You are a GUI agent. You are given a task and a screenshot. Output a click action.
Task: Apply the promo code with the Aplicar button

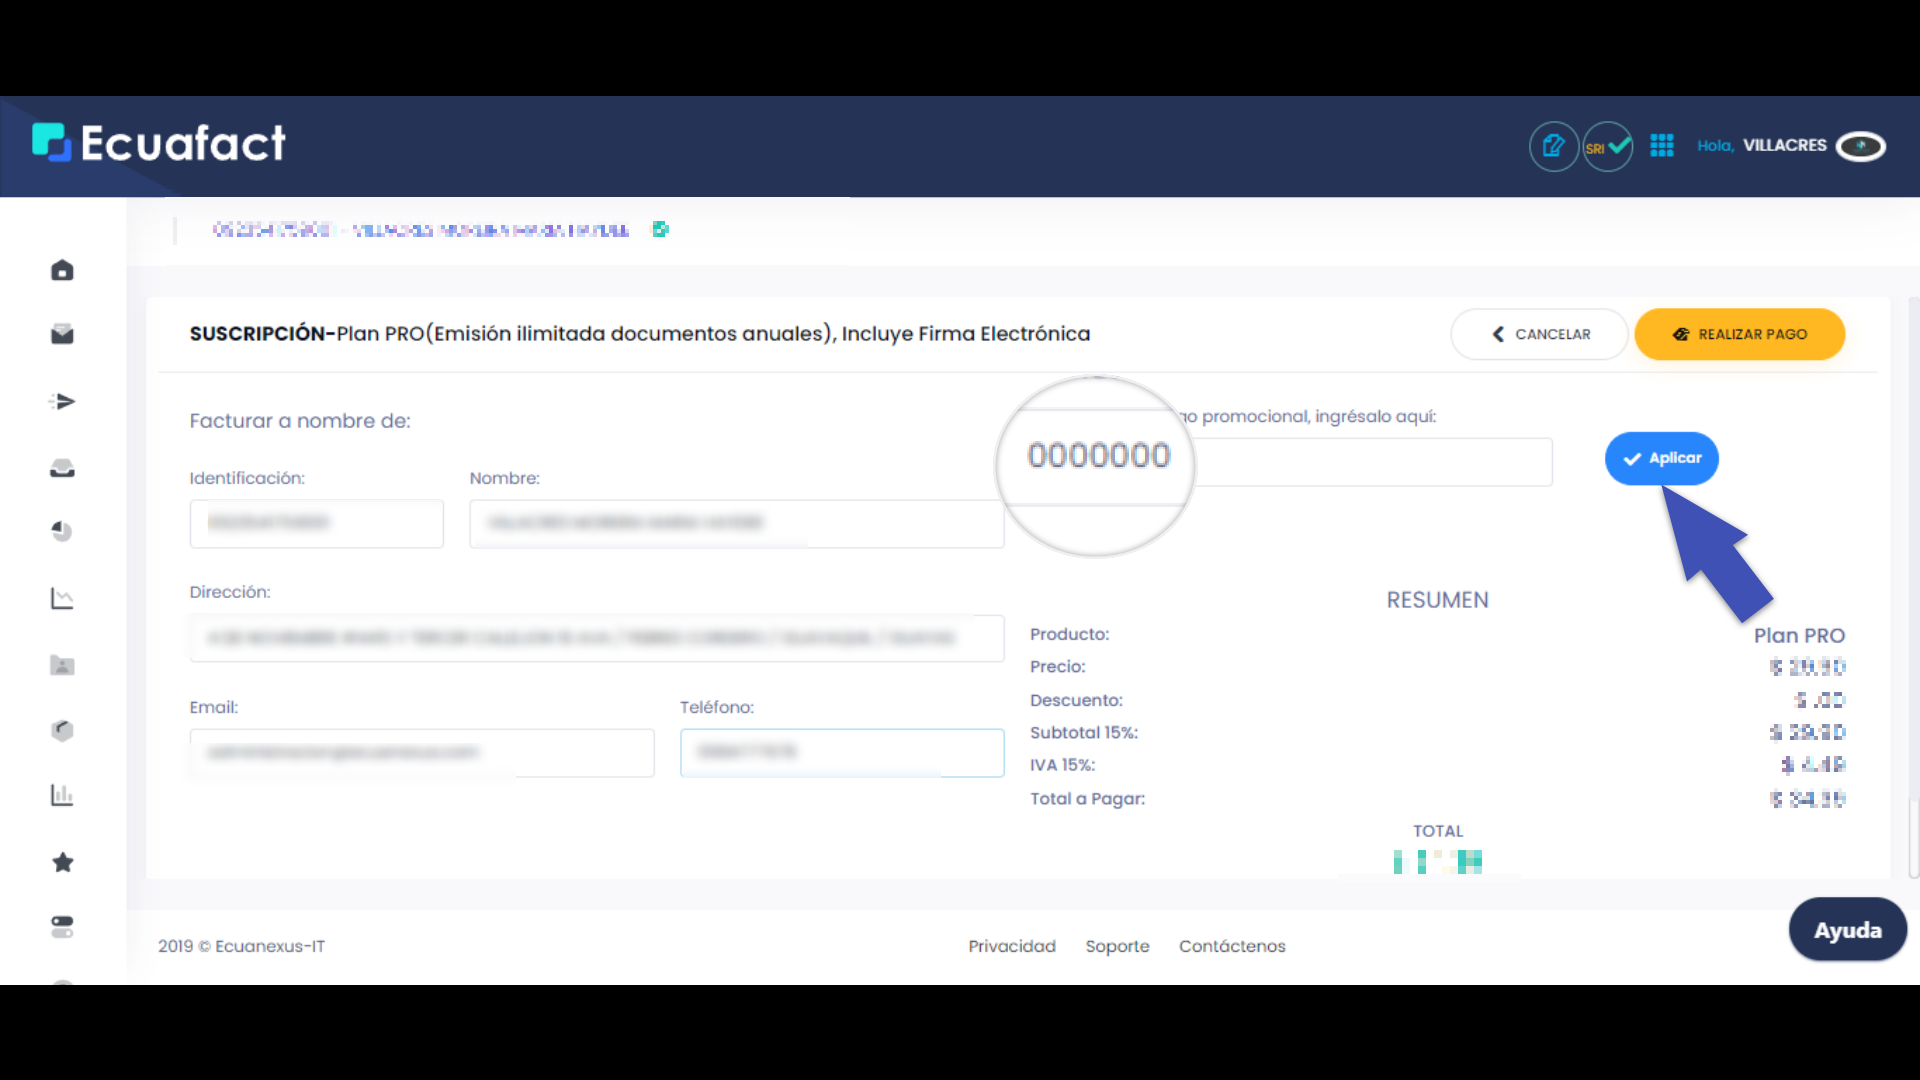(x=1661, y=458)
